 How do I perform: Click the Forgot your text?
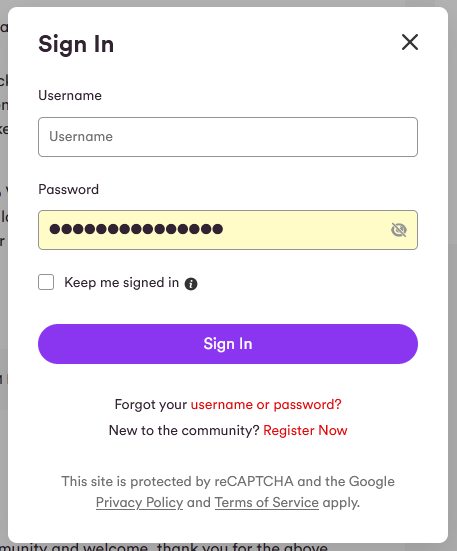point(151,405)
